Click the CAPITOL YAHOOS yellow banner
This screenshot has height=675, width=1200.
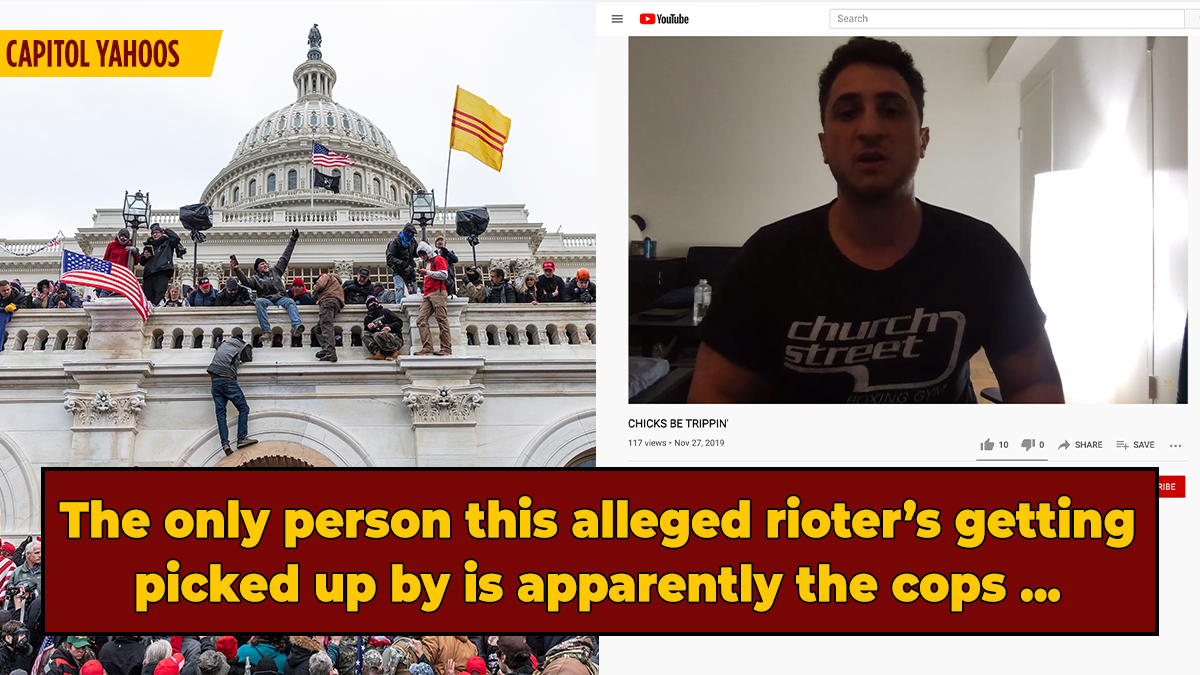[x=108, y=53]
